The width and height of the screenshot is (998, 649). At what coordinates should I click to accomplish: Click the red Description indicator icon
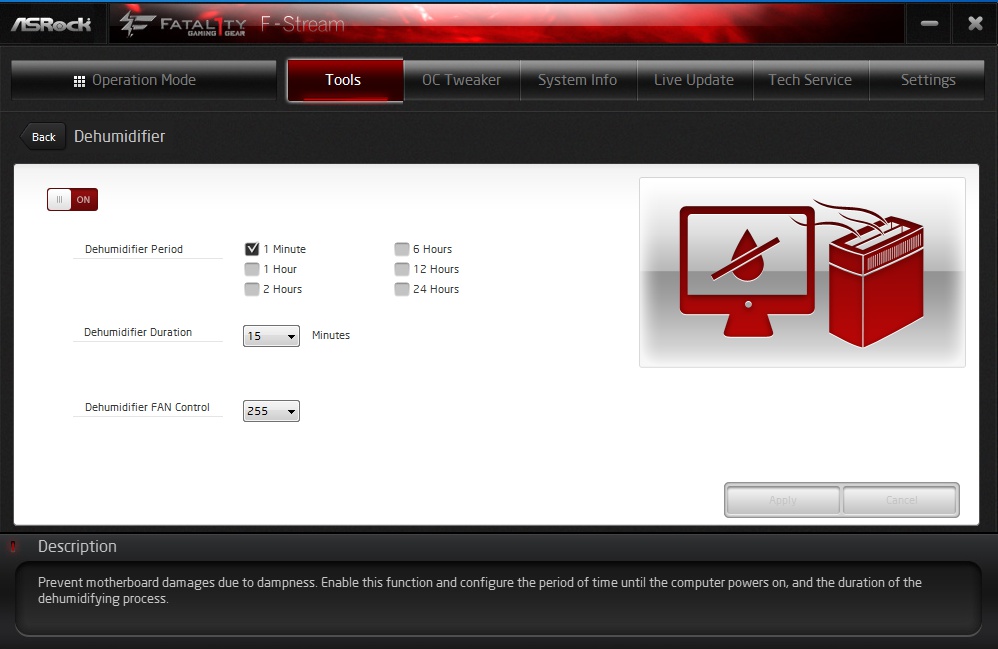(14, 547)
